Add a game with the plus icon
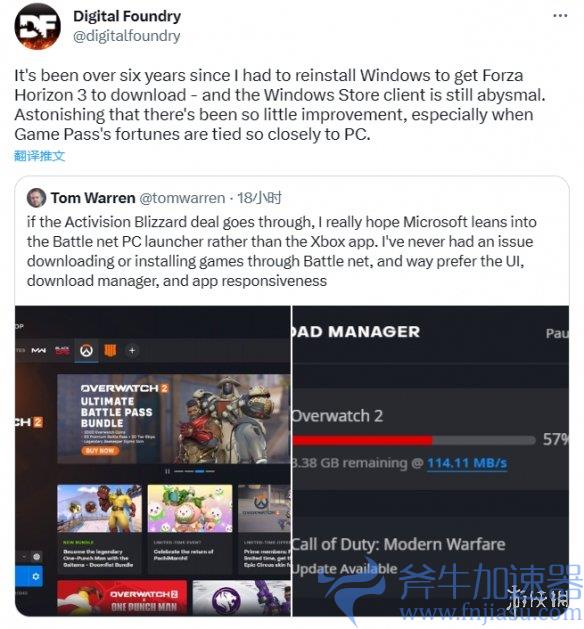The width and height of the screenshot is (584, 629). 132,350
